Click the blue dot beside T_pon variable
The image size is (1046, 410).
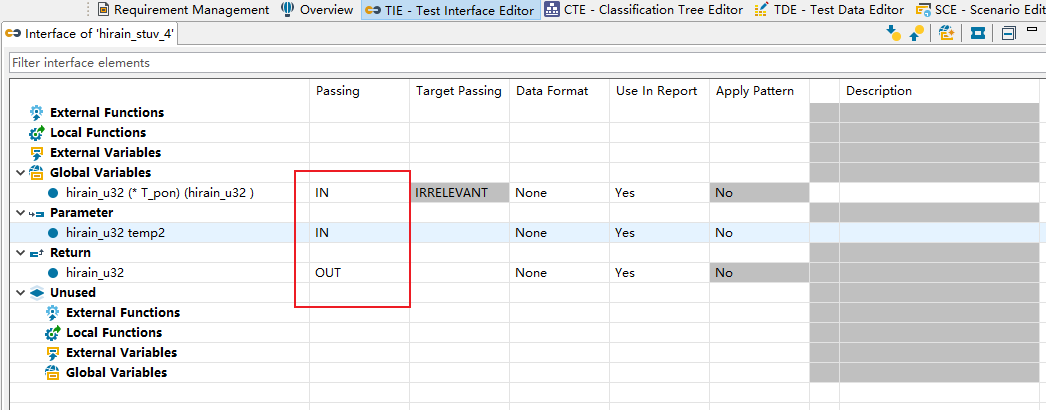(x=53, y=193)
